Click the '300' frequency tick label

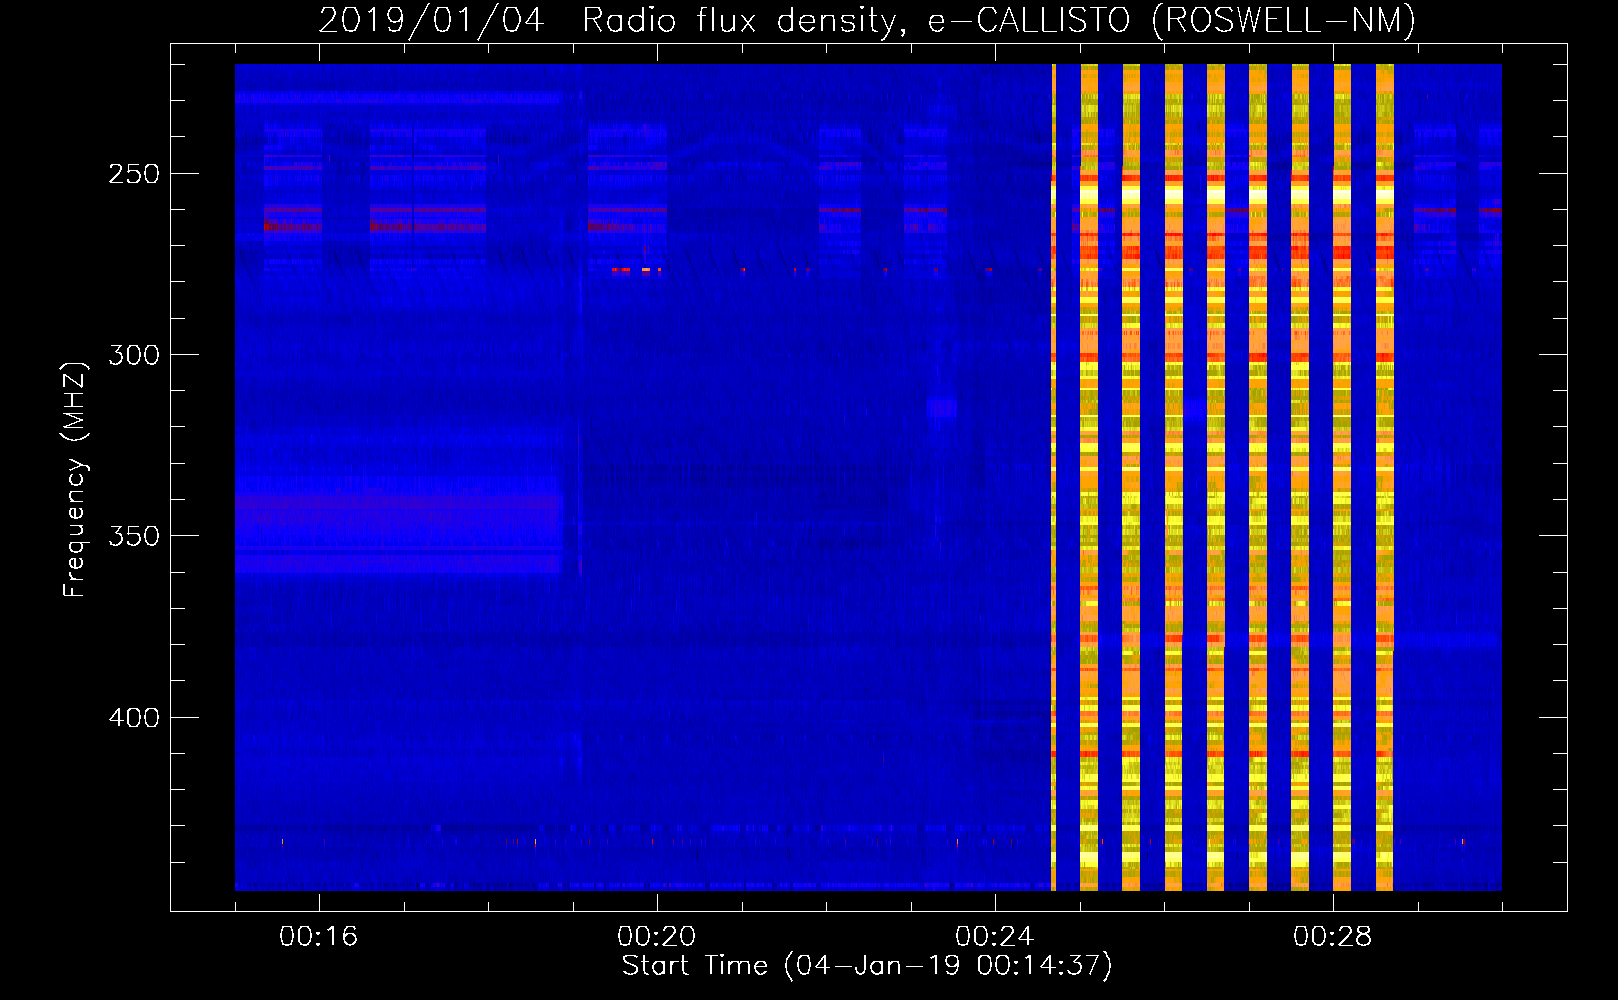[134, 355]
